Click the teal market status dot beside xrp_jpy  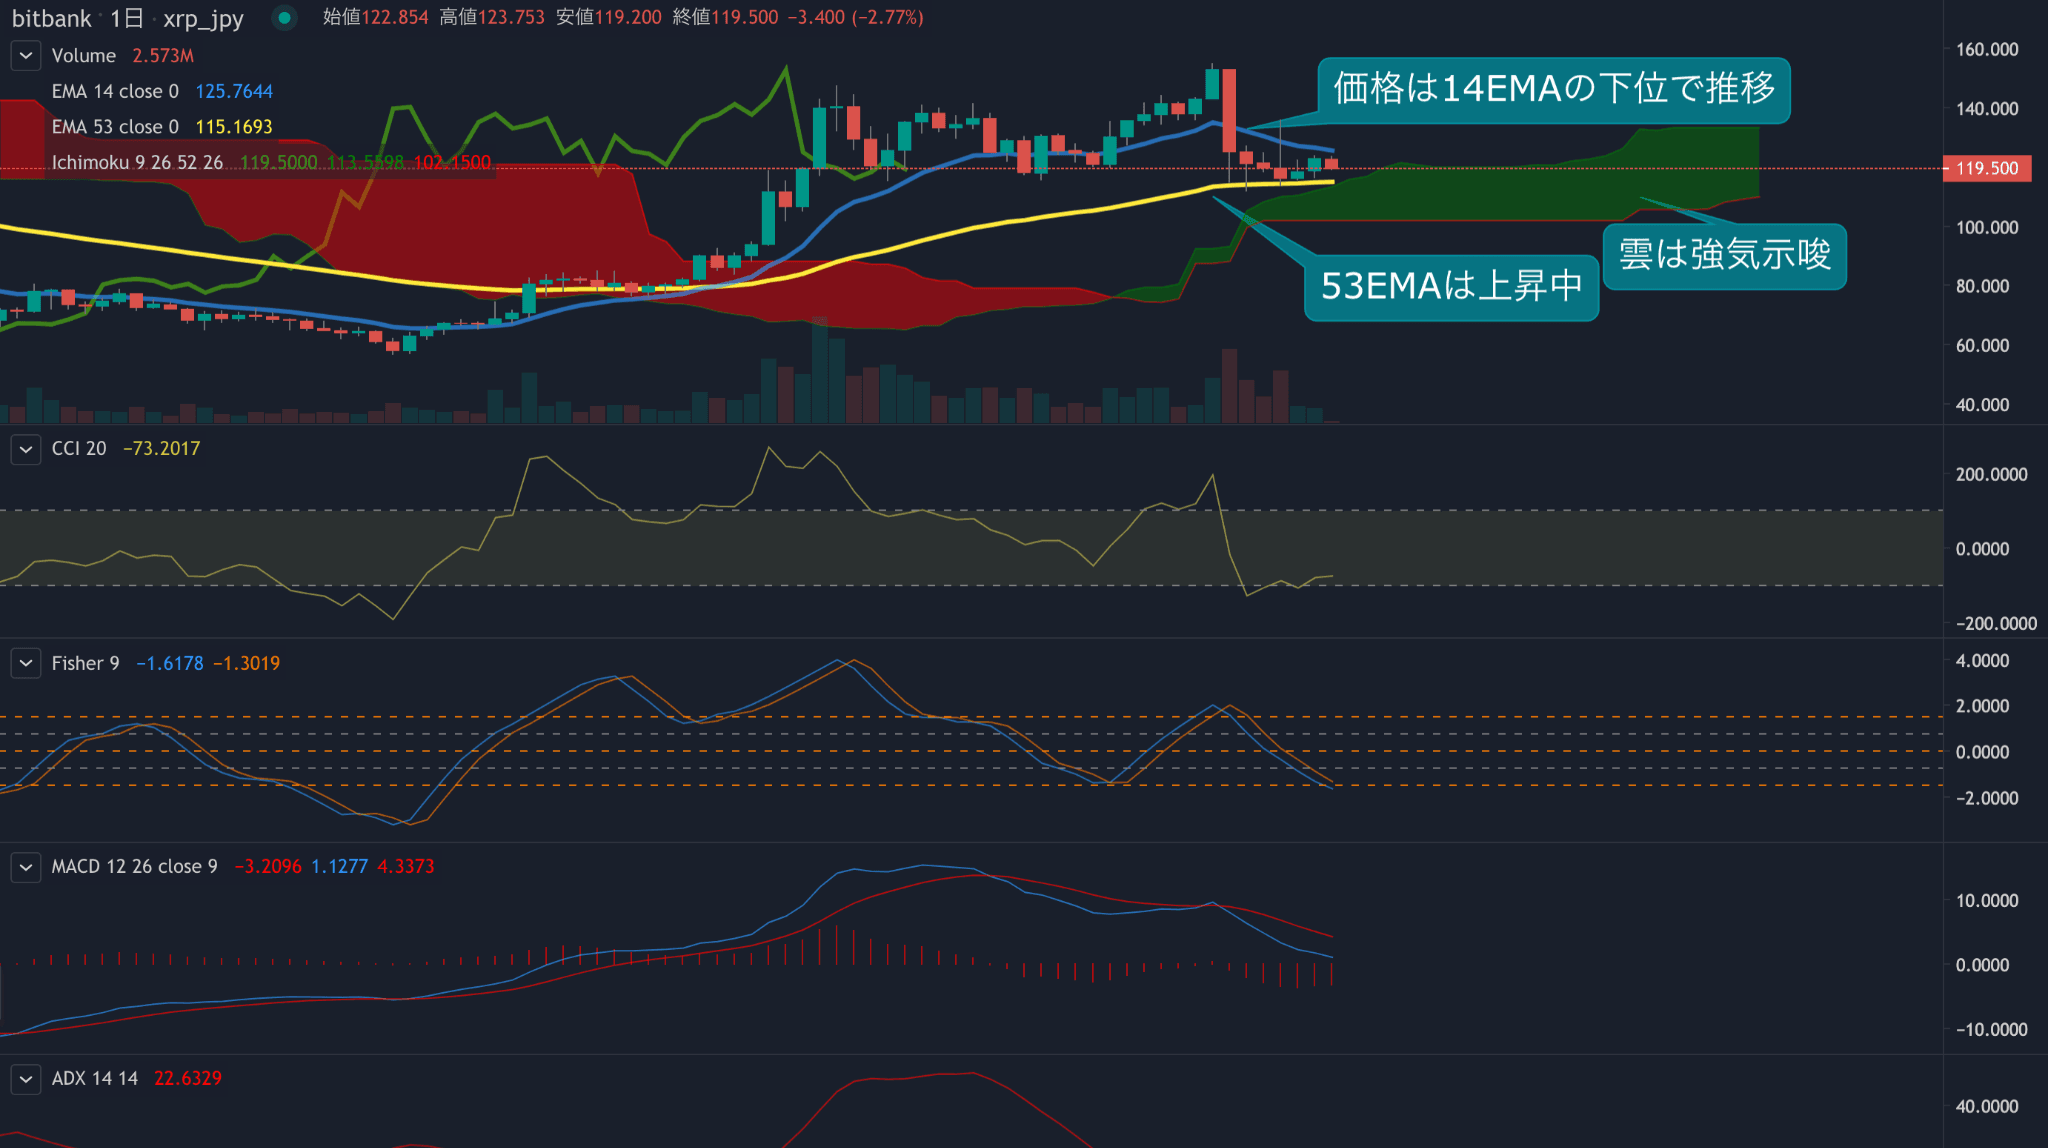[284, 17]
